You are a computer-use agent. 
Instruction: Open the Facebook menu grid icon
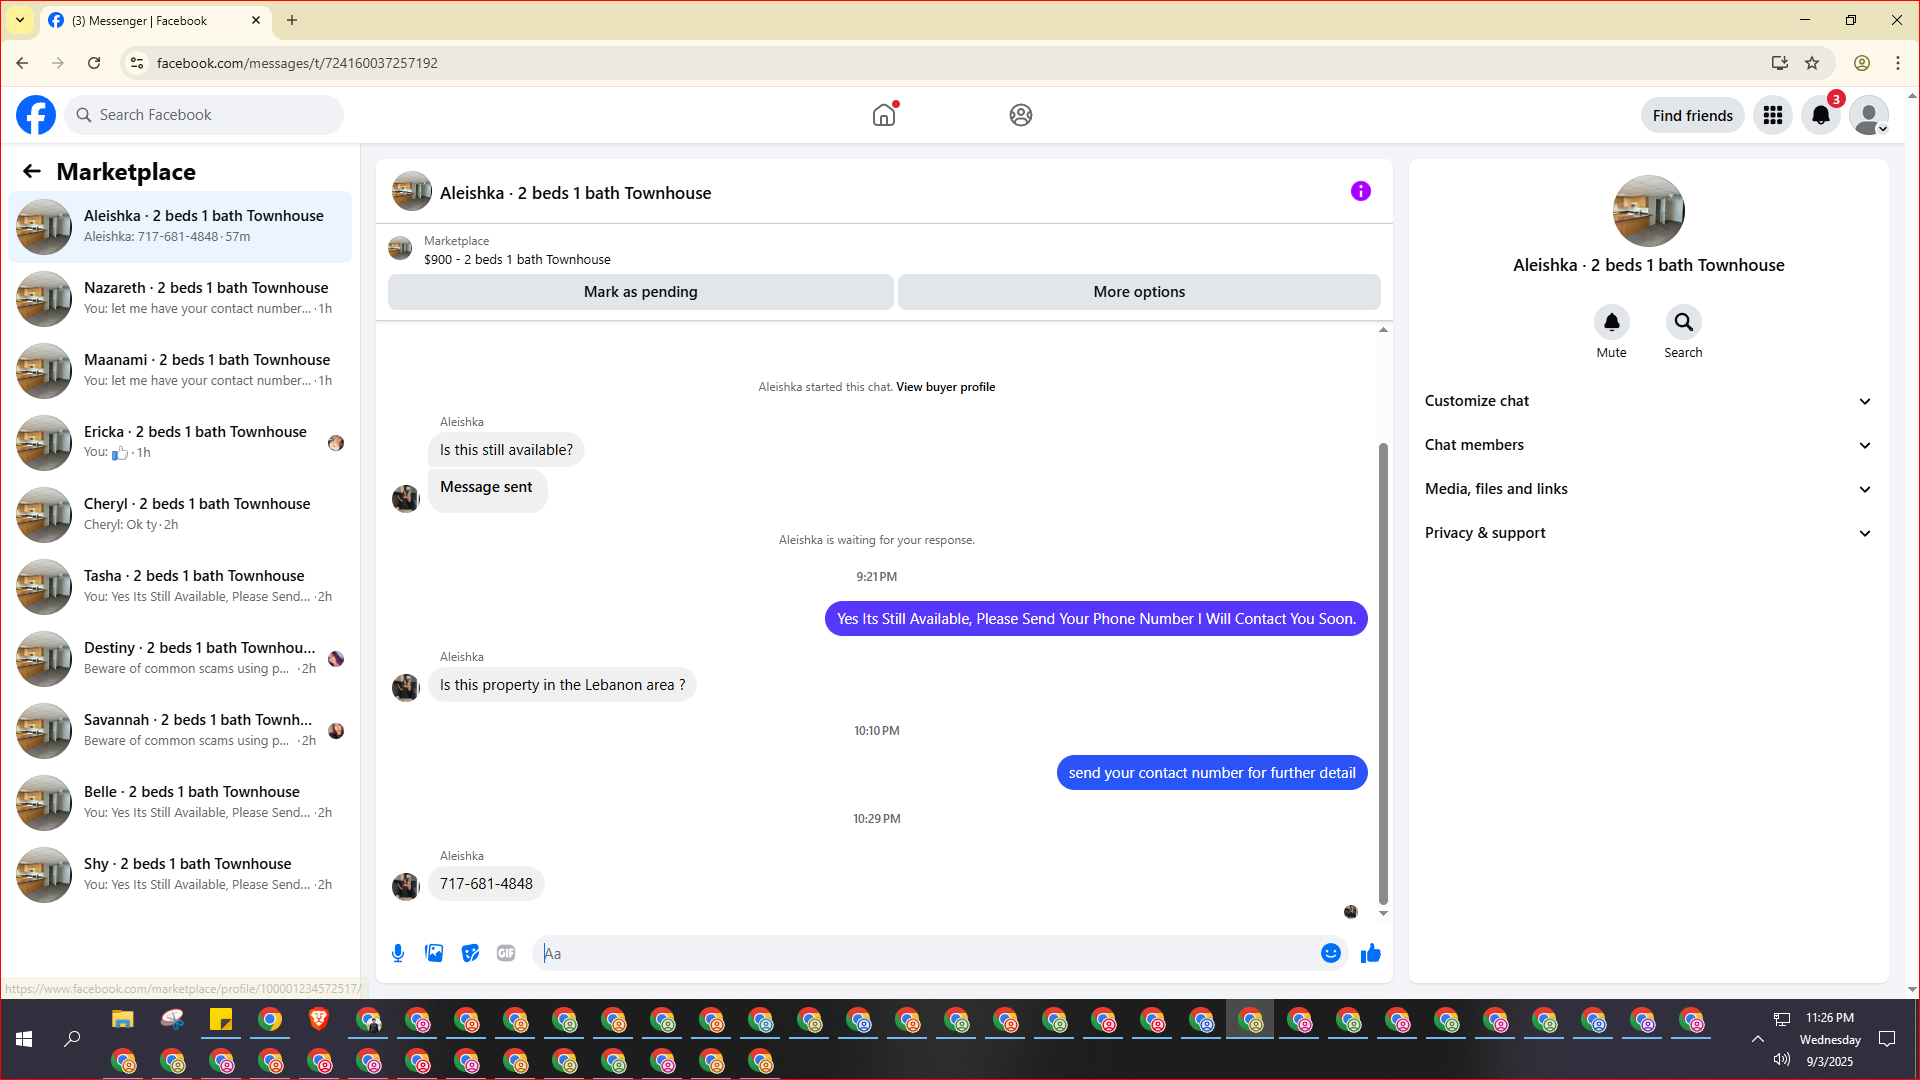click(x=1773, y=115)
